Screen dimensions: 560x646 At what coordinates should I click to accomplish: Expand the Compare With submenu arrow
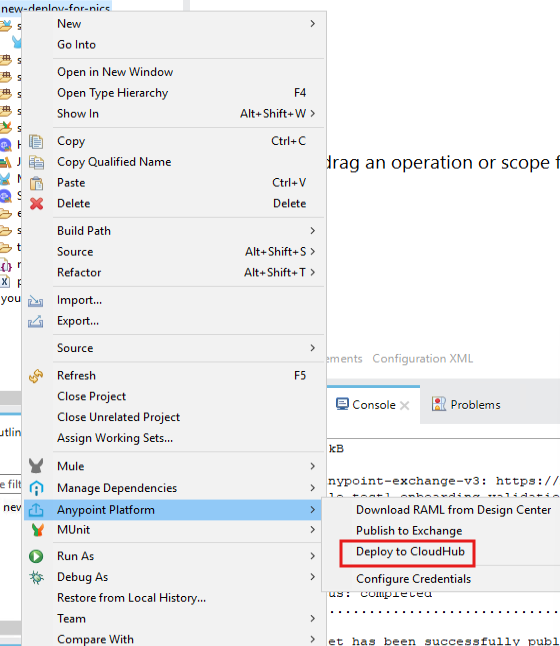click(x=313, y=639)
